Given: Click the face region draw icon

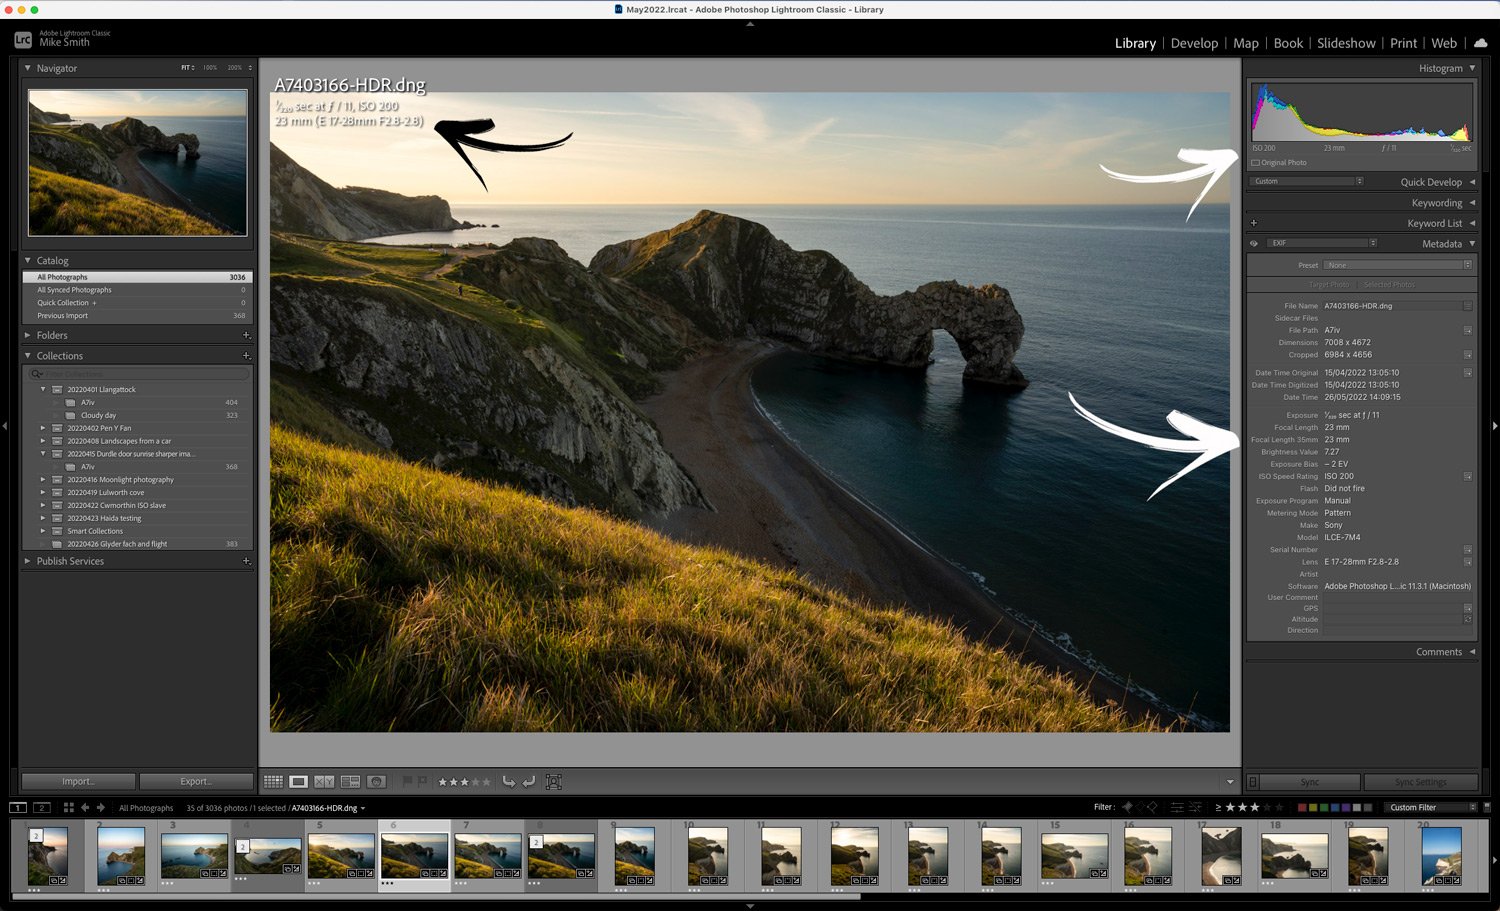Looking at the screenshot, I should pyautogui.click(x=554, y=782).
